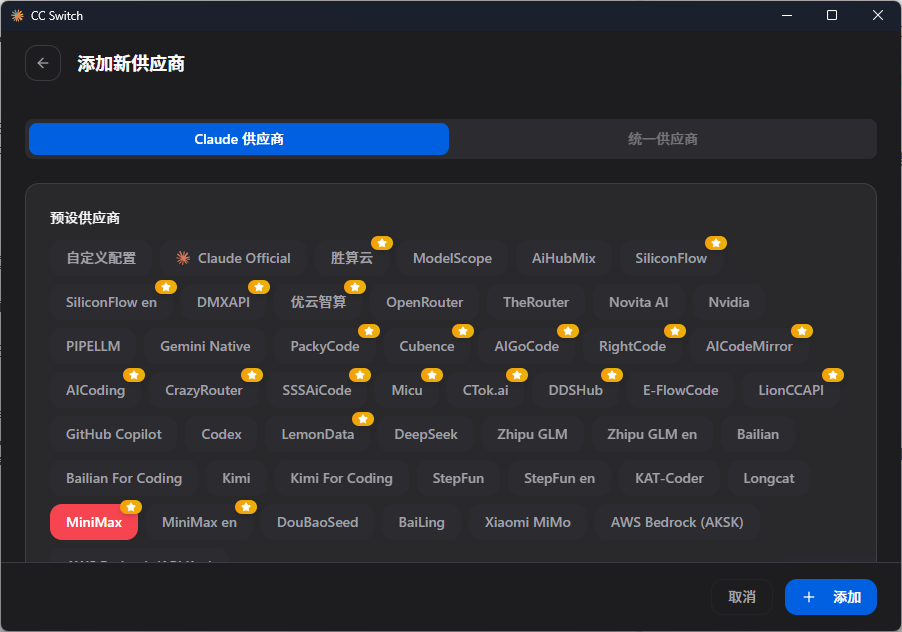This screenshot has height=632, width=902.
Task: Pick the StepFun en preset
Action: 559,478
